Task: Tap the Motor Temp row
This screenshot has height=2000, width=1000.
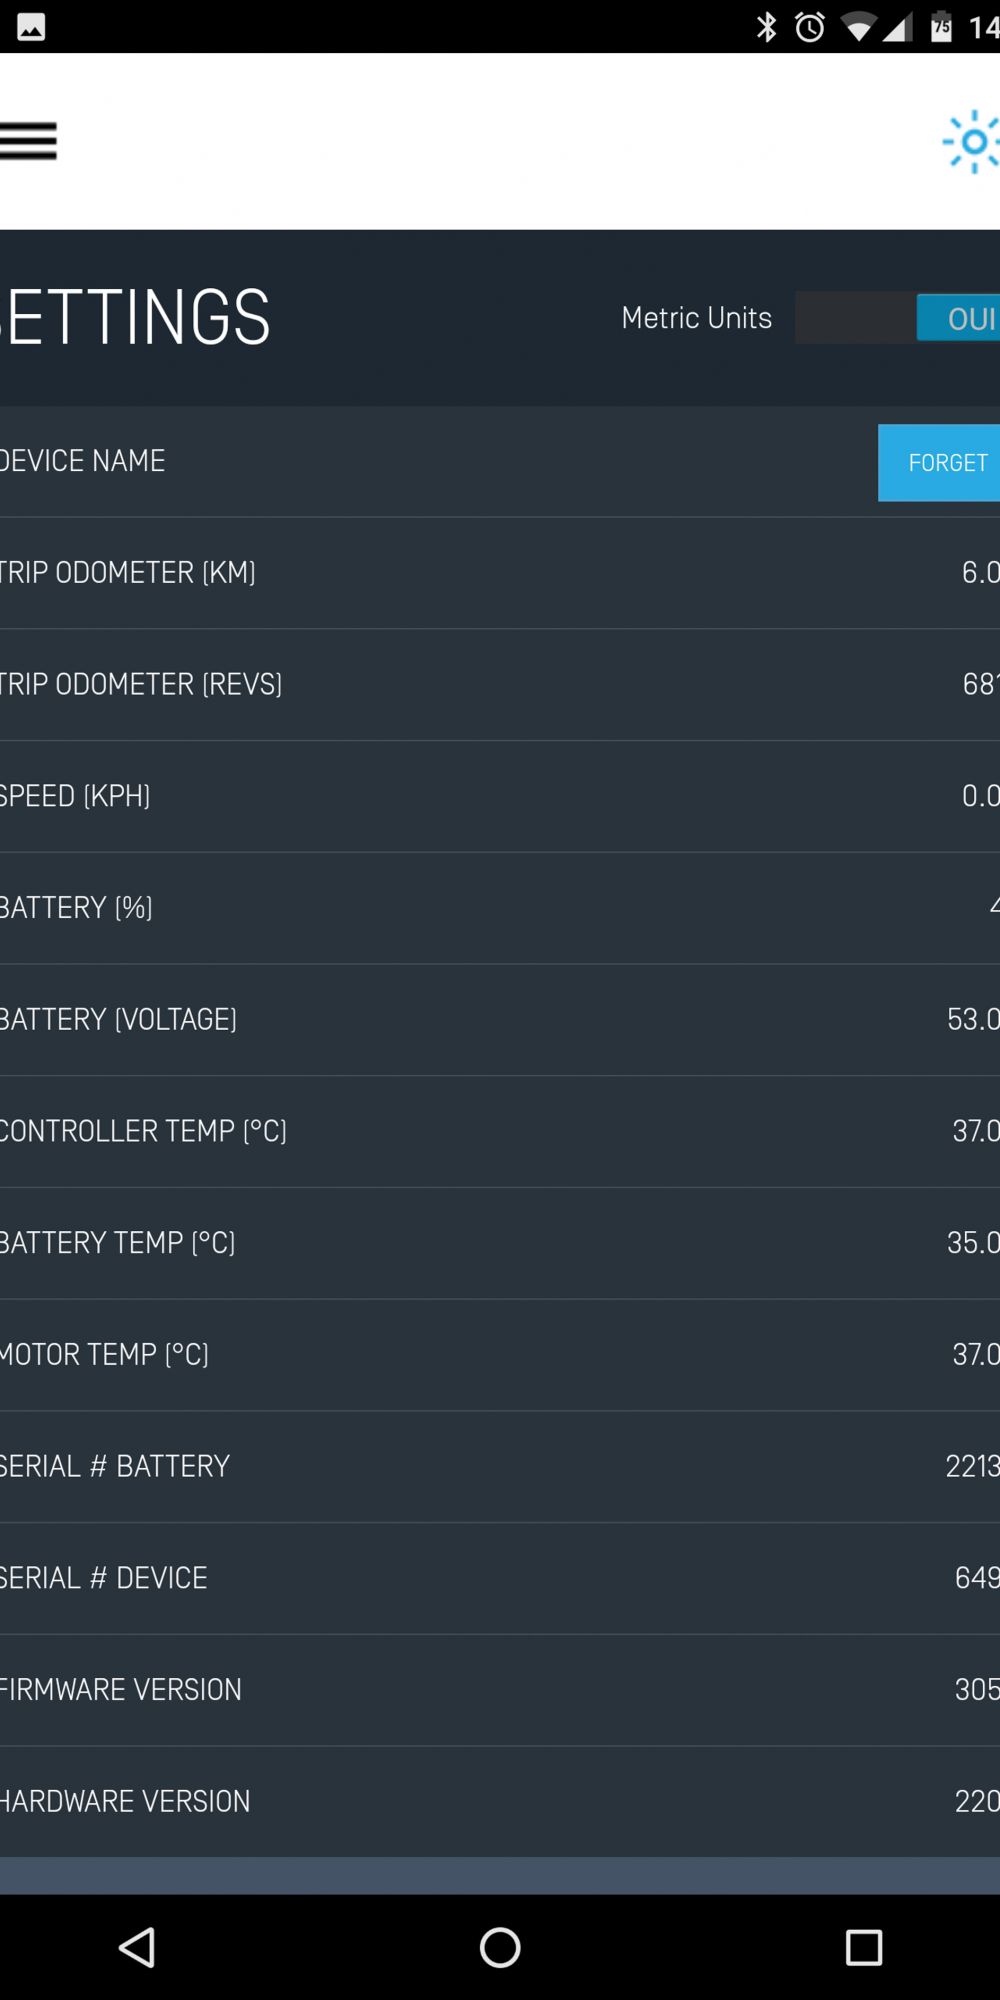Action: [500, 1355]
